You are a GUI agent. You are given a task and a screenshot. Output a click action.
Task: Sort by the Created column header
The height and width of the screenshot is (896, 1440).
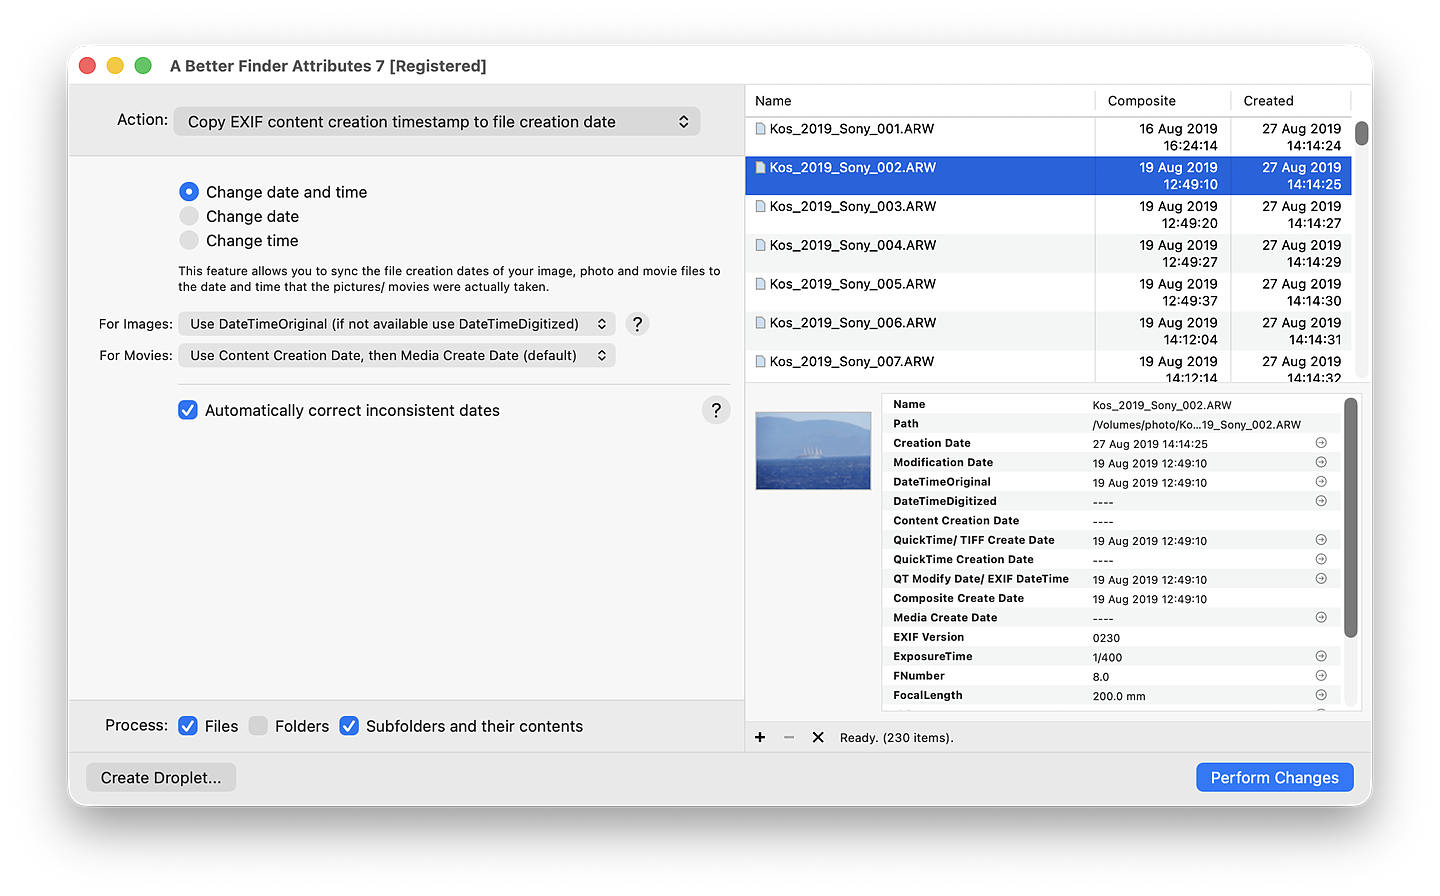pyautogui.click(x=1291, y=101)
